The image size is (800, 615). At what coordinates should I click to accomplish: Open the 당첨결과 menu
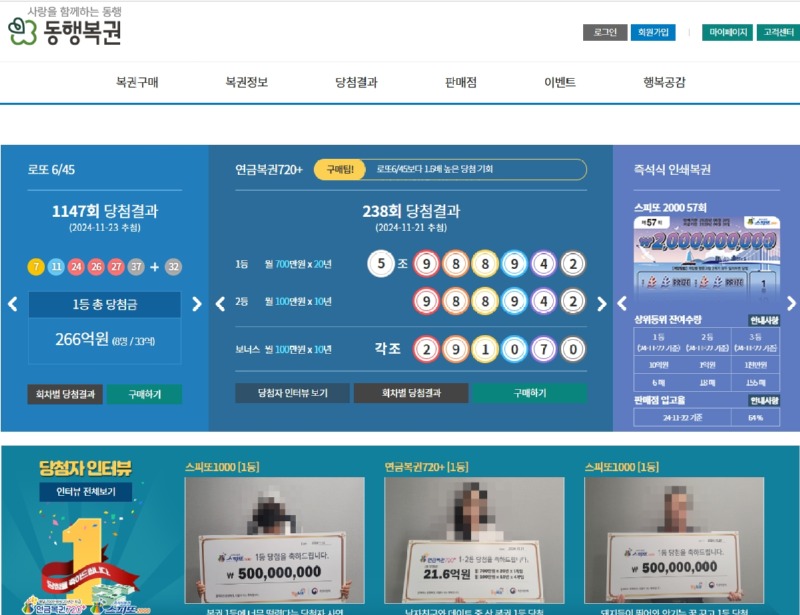click(356, 82)
